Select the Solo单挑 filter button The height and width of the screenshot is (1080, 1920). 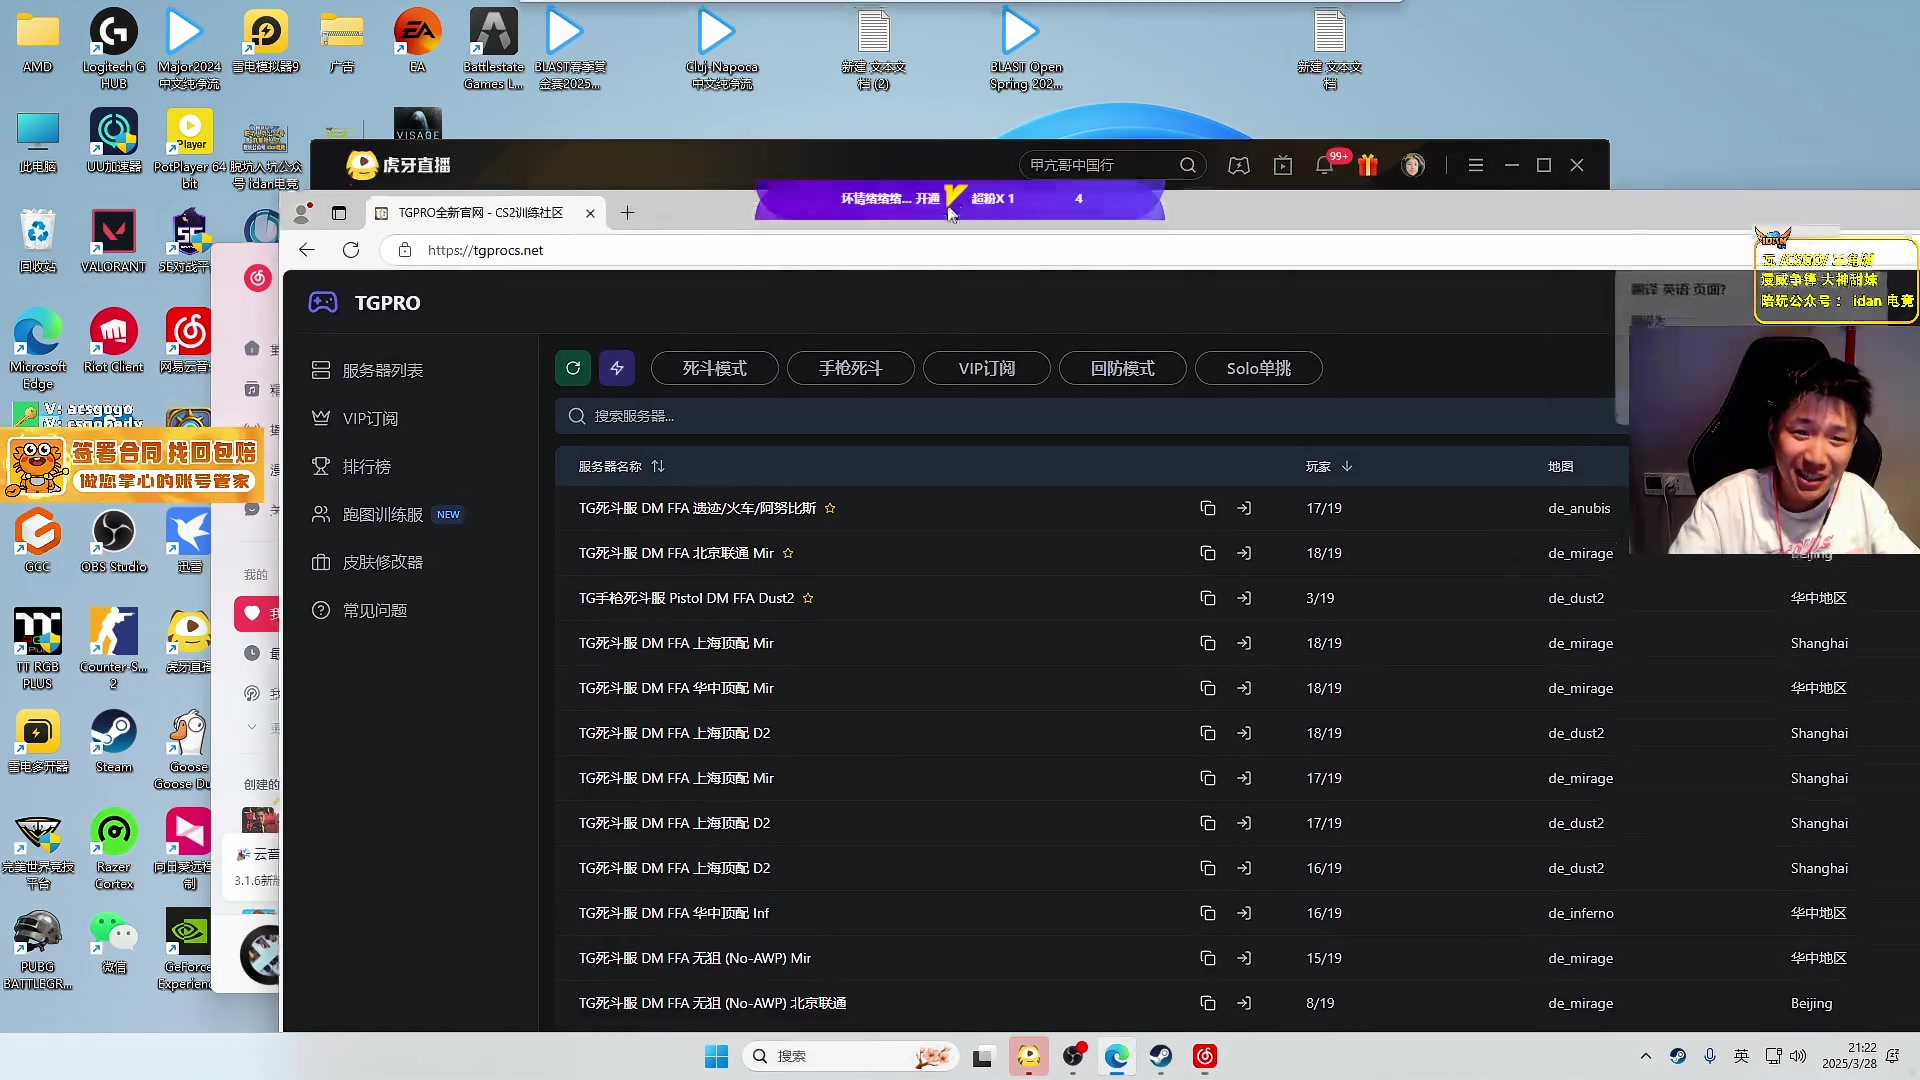(x=1258, y=368)
